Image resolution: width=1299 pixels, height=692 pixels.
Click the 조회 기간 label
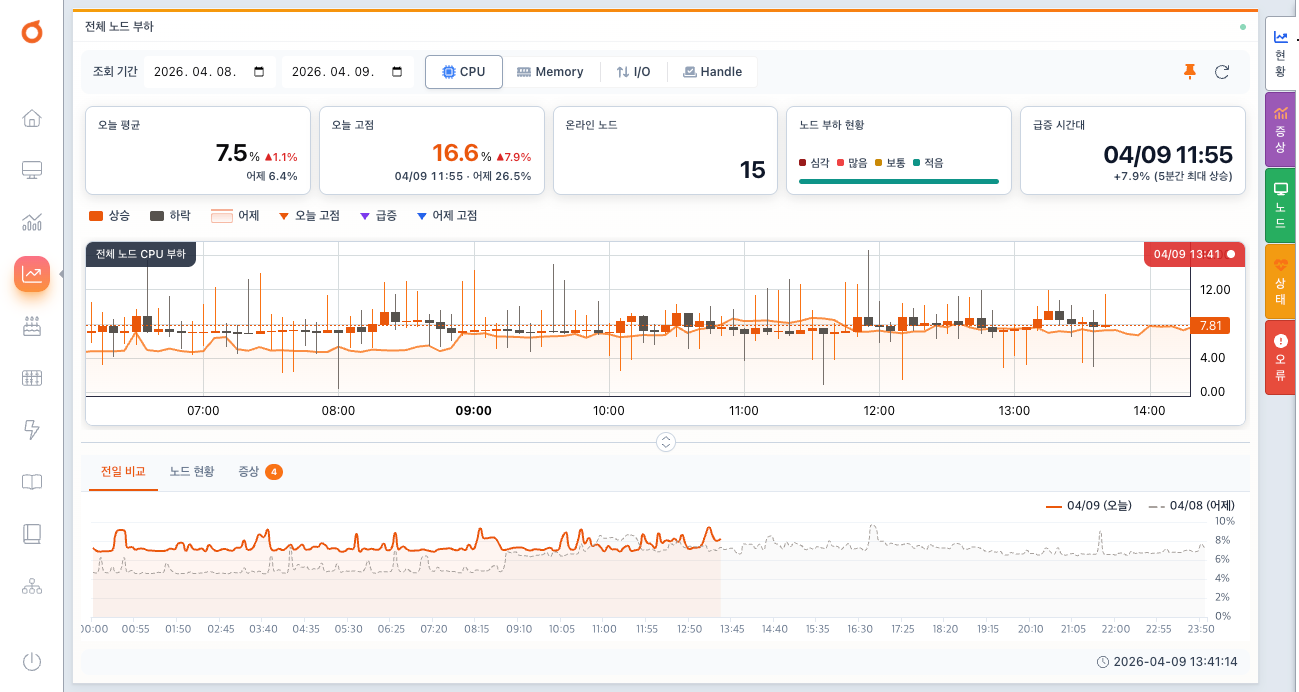[x=115, y=72]
